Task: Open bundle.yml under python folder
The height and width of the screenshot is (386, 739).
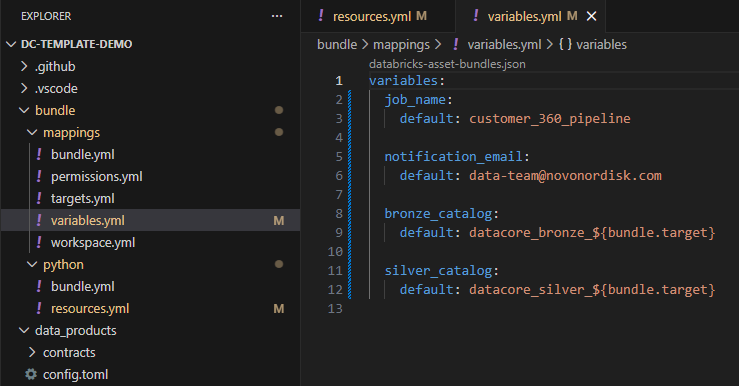Action: tap(82, 287)
